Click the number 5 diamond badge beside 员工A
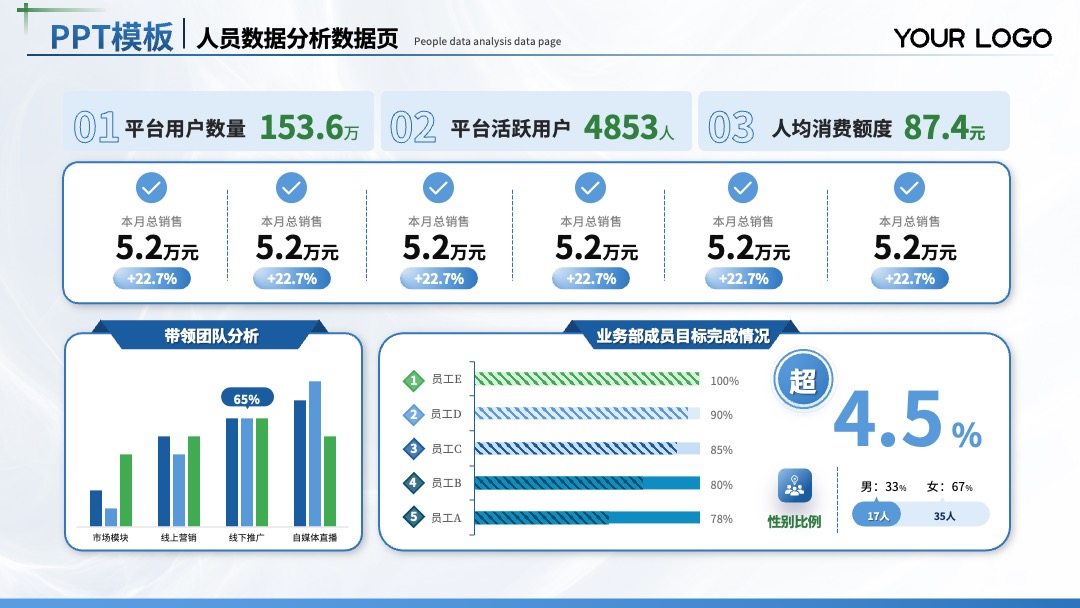This screenshot has height=608, width=1080. (413, 517)
